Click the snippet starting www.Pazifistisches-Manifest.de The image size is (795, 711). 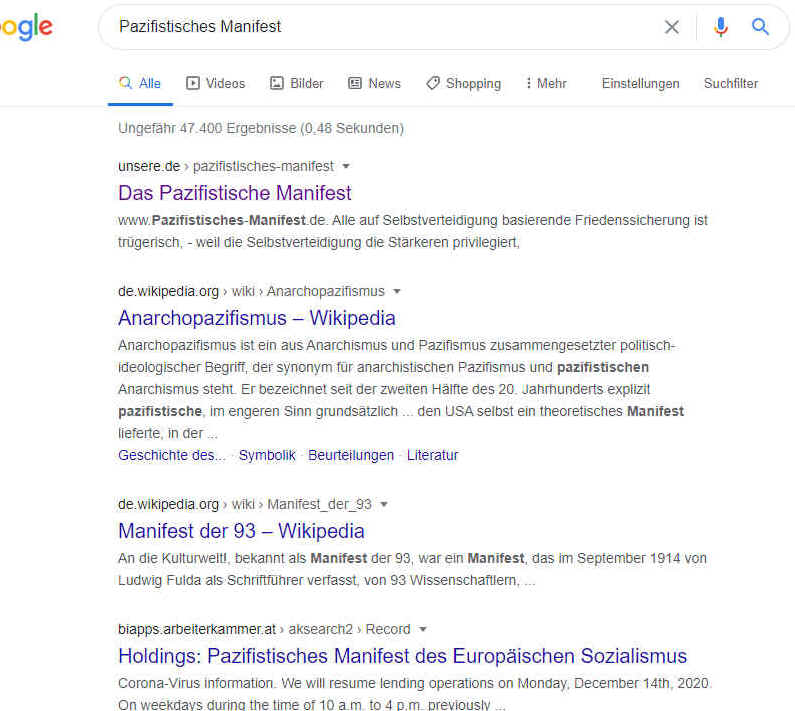413,231
